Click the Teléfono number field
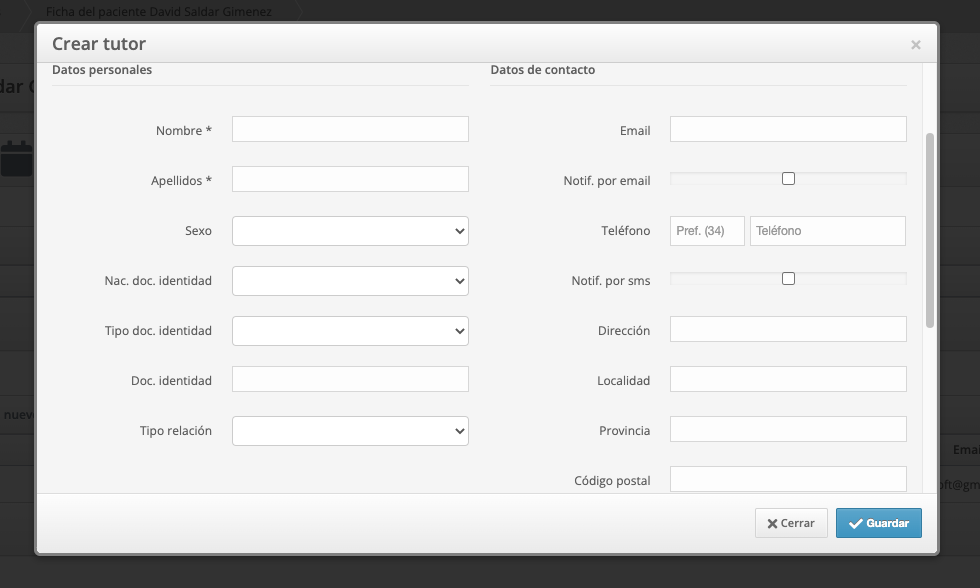980x588 pixels. click(828, 231)
